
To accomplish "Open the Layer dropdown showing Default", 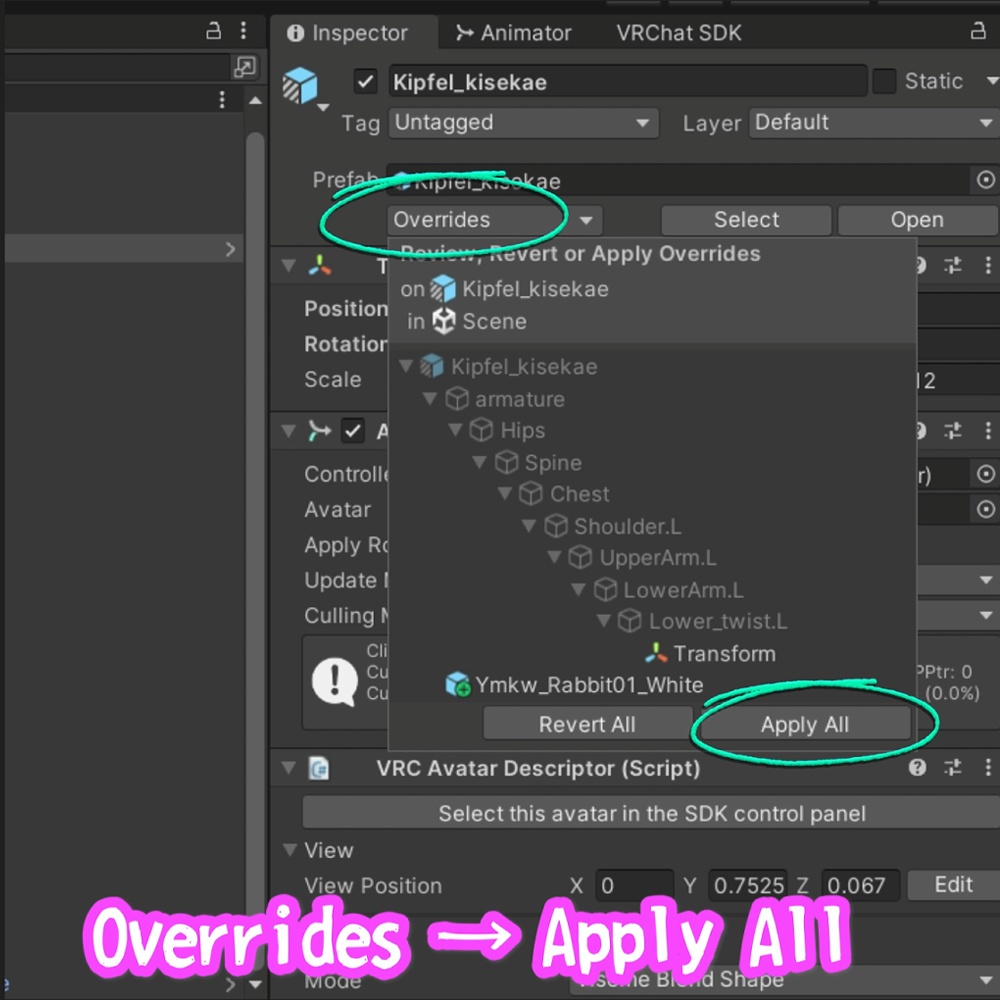I will click(874, 122).
